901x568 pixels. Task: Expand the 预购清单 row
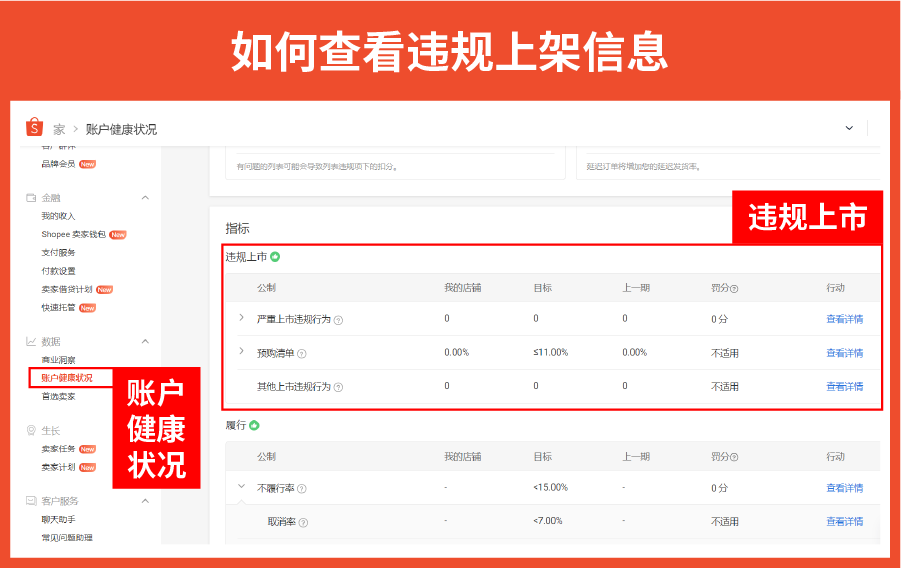click(241, 351)
